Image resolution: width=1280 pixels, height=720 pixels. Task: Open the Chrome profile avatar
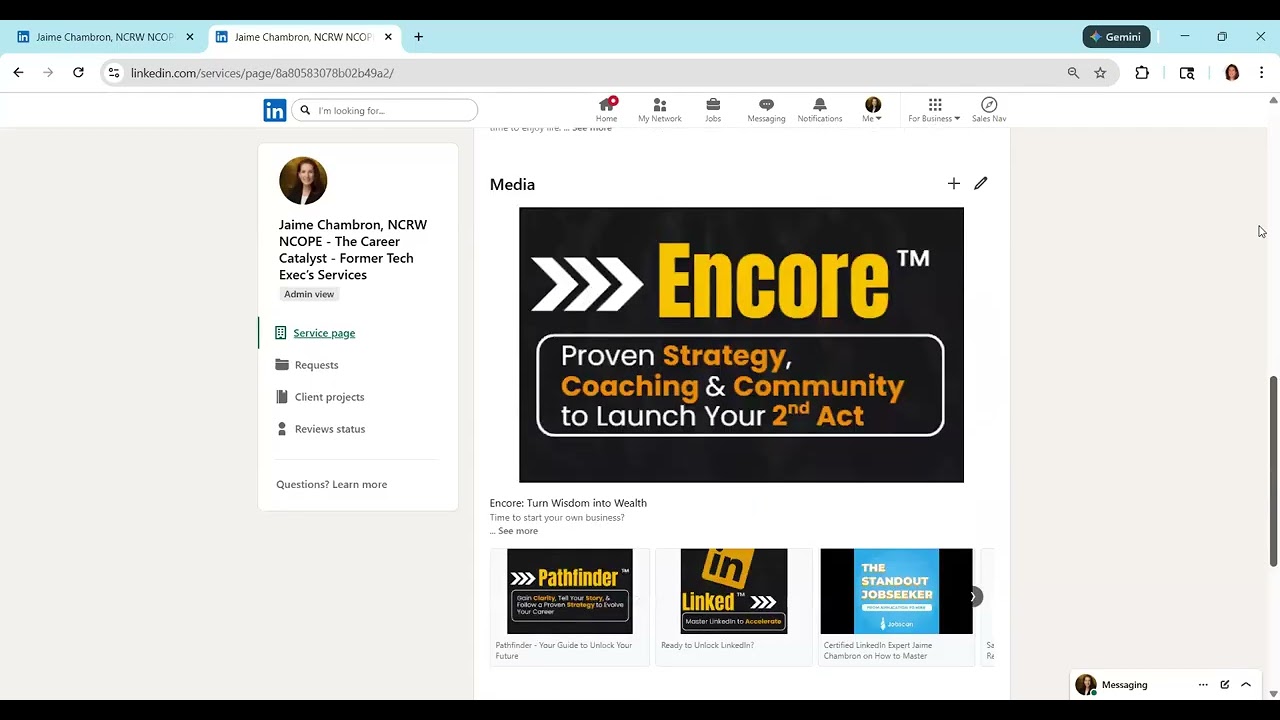(x=1232, y=73)
